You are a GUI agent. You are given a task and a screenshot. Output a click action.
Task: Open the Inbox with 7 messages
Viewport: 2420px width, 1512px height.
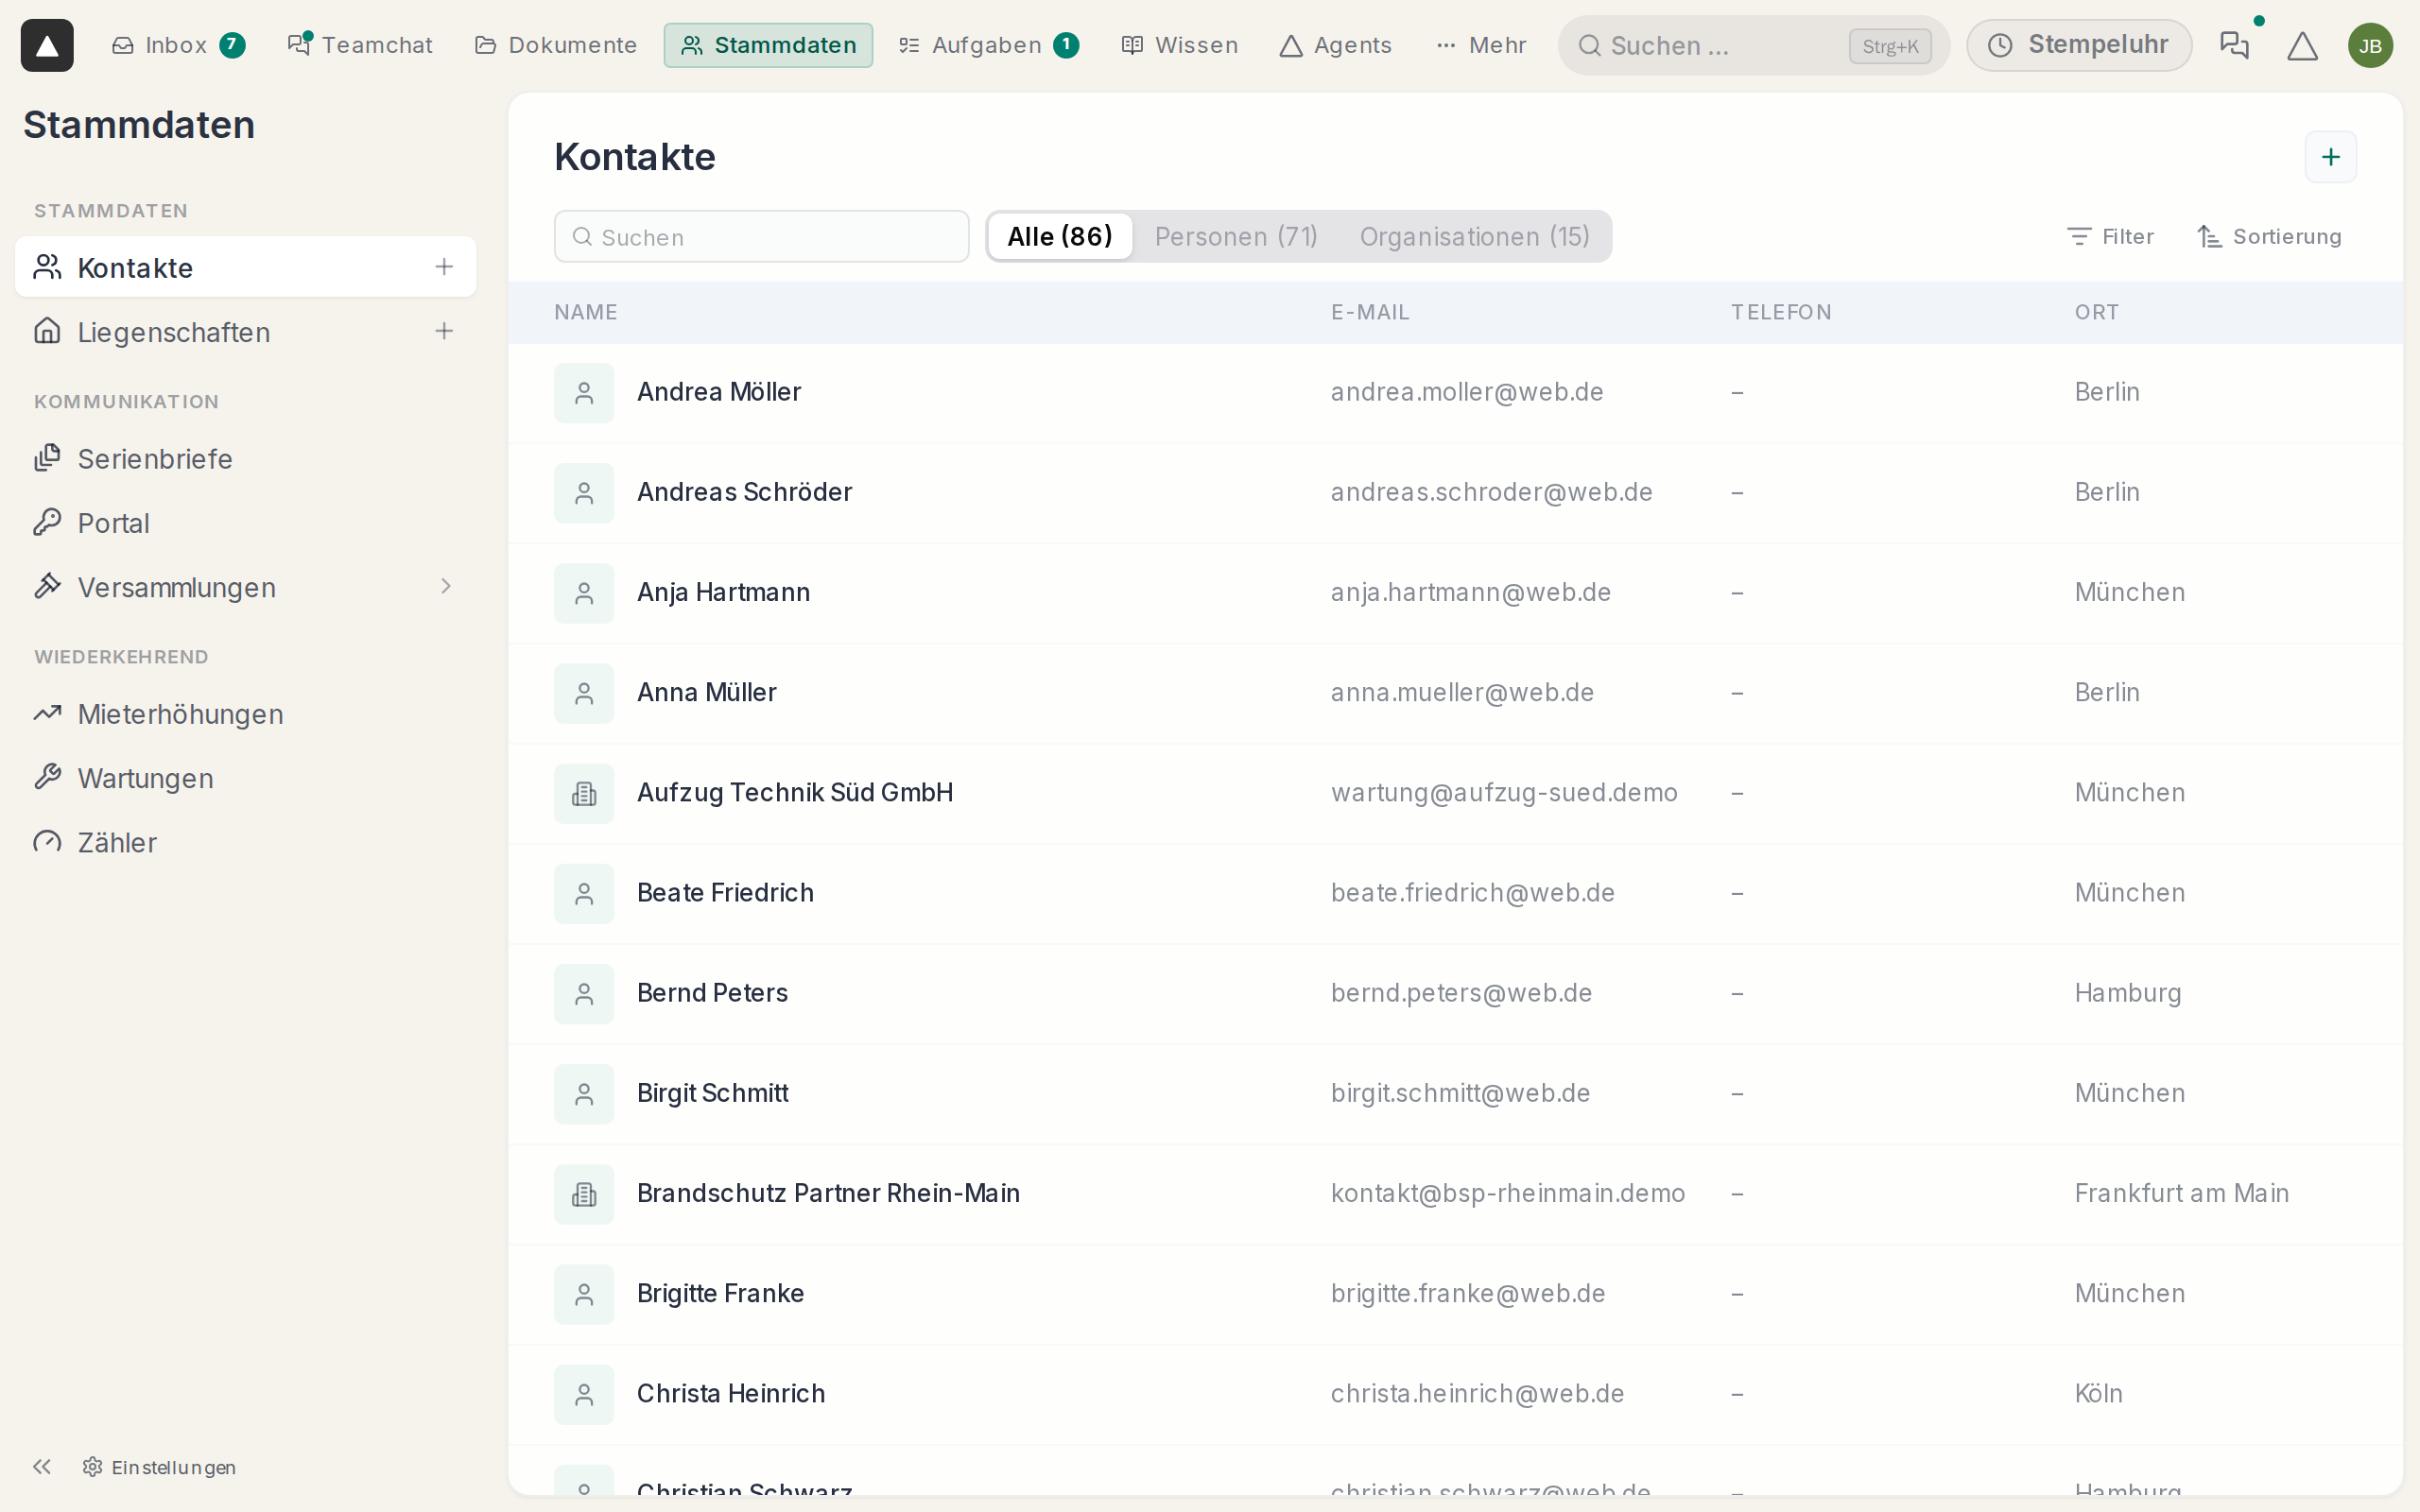(178, 45)
